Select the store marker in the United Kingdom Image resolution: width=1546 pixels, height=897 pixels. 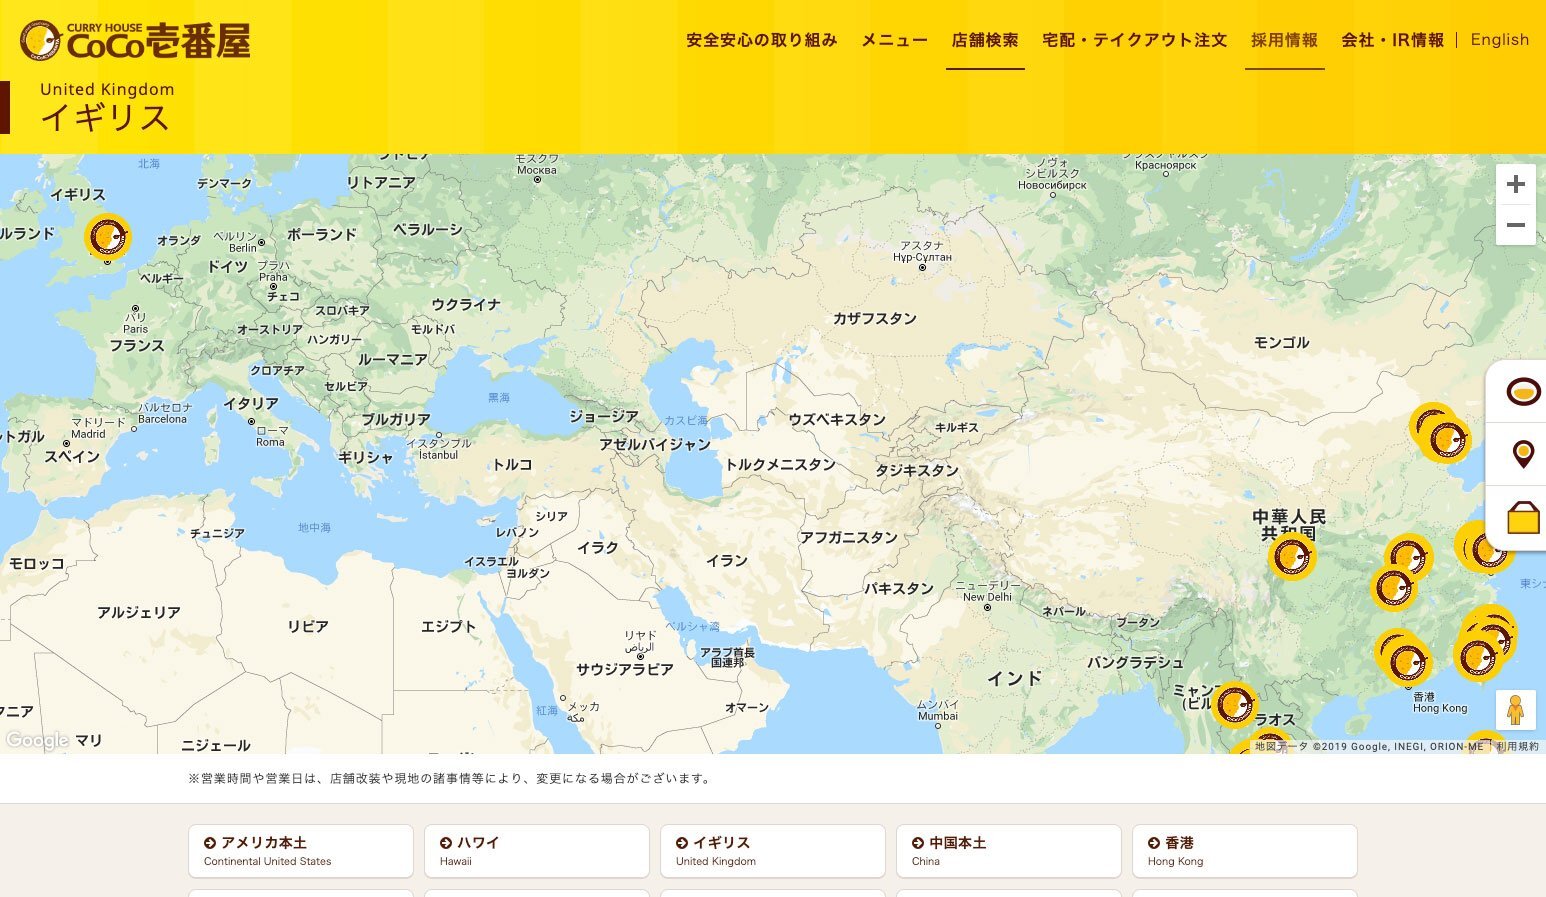point(107,238)
